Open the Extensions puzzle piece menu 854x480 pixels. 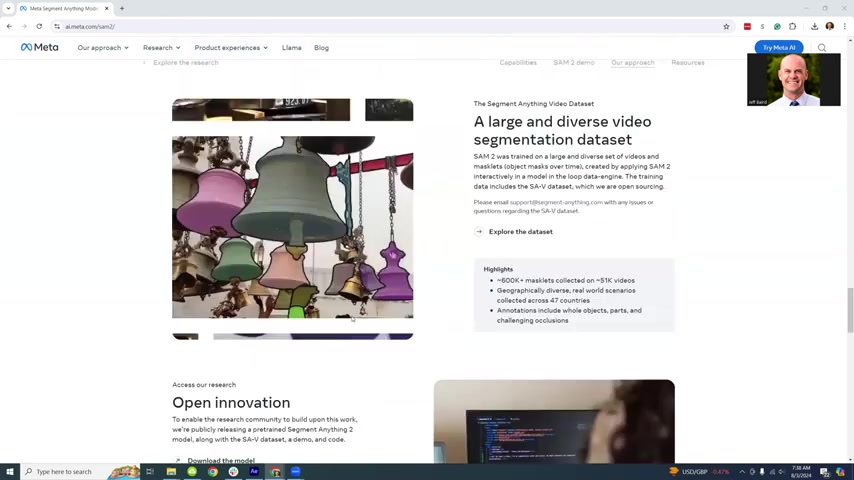point(792,26)
